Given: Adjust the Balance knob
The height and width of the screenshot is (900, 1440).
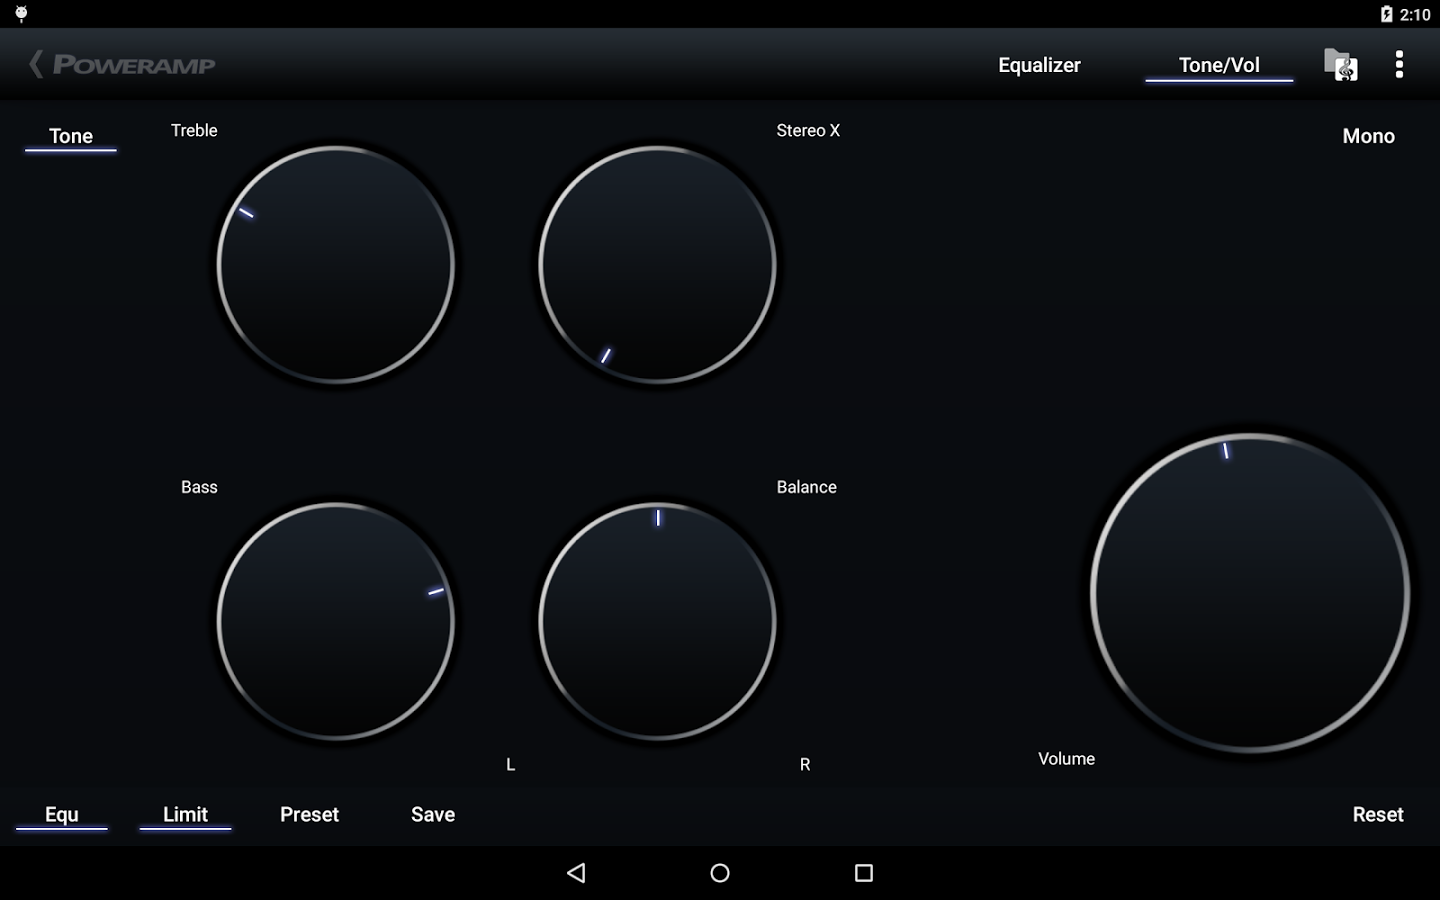Looking at the screenshot, I should click(x=656, y=622).
